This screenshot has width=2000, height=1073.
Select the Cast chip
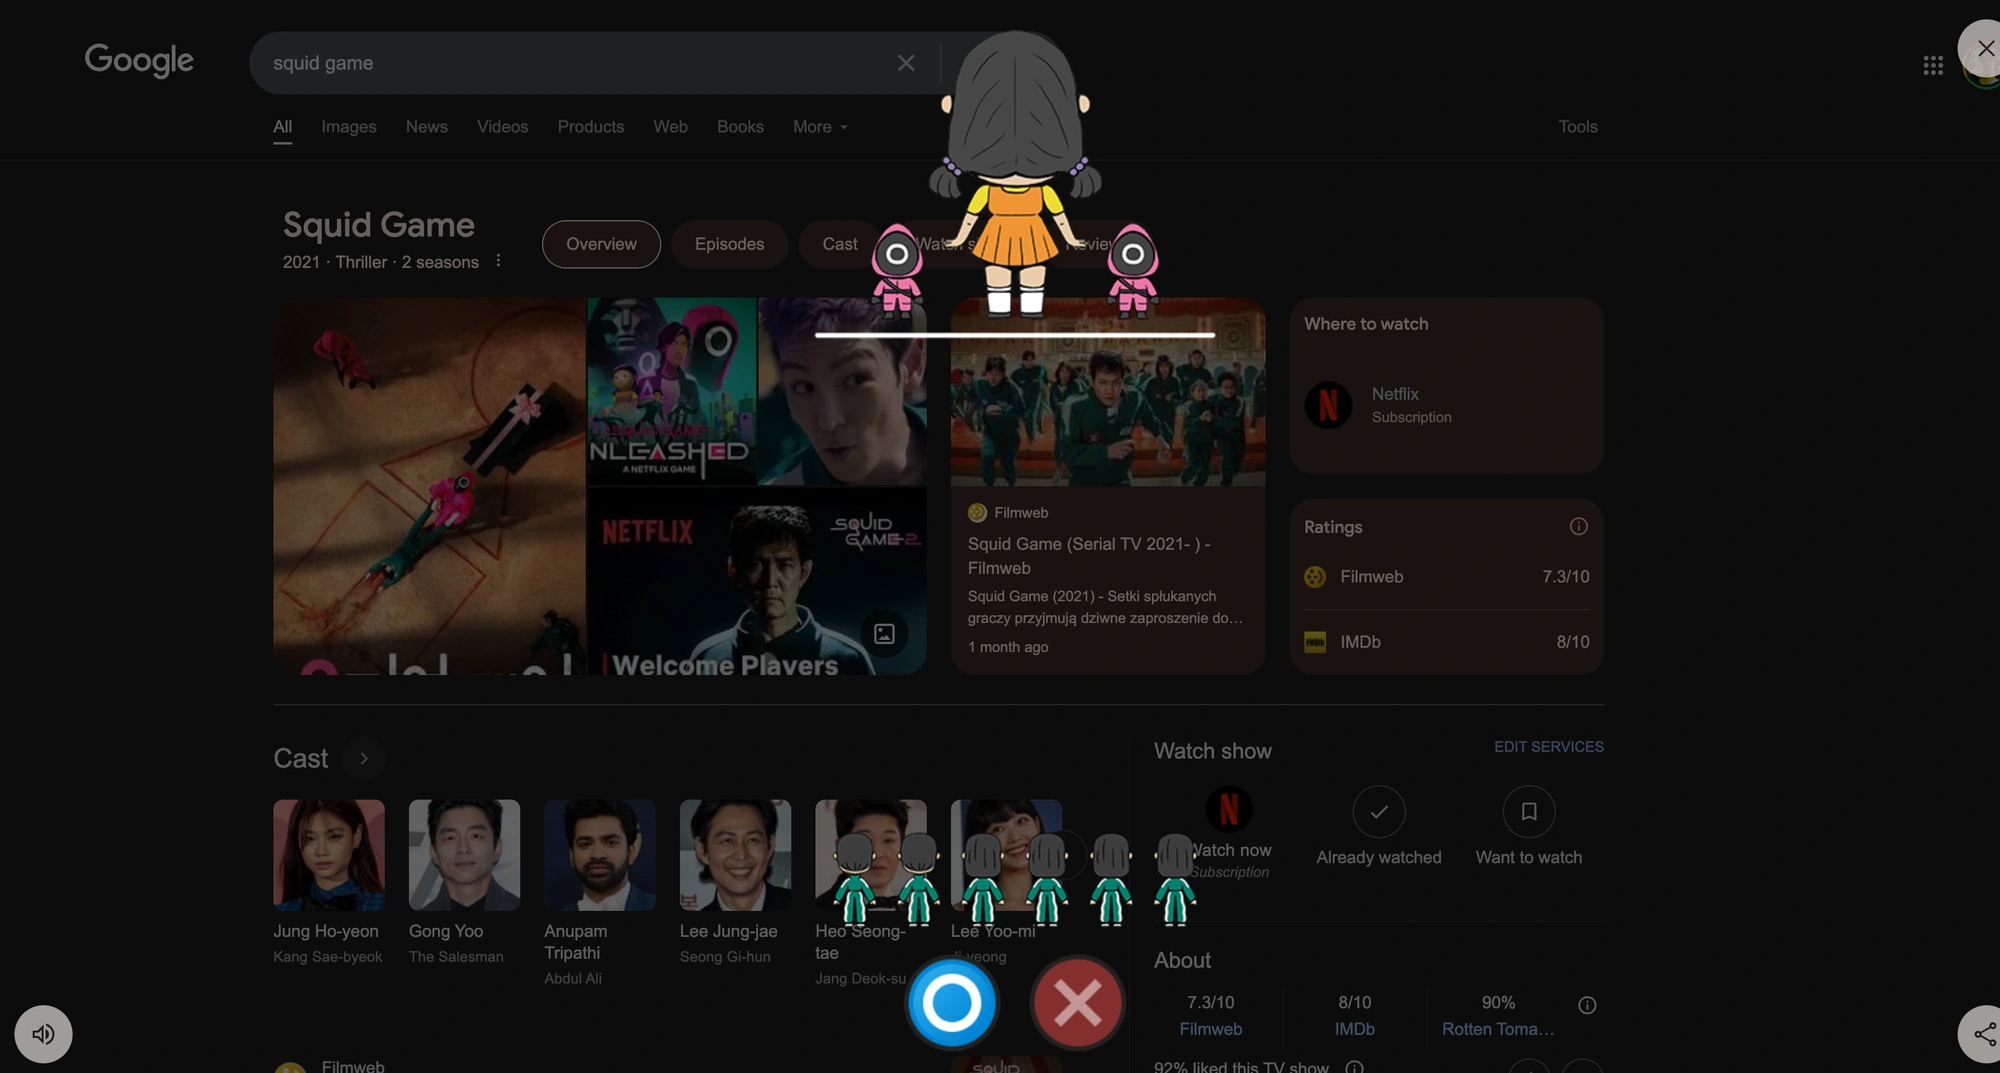point(840,244)
